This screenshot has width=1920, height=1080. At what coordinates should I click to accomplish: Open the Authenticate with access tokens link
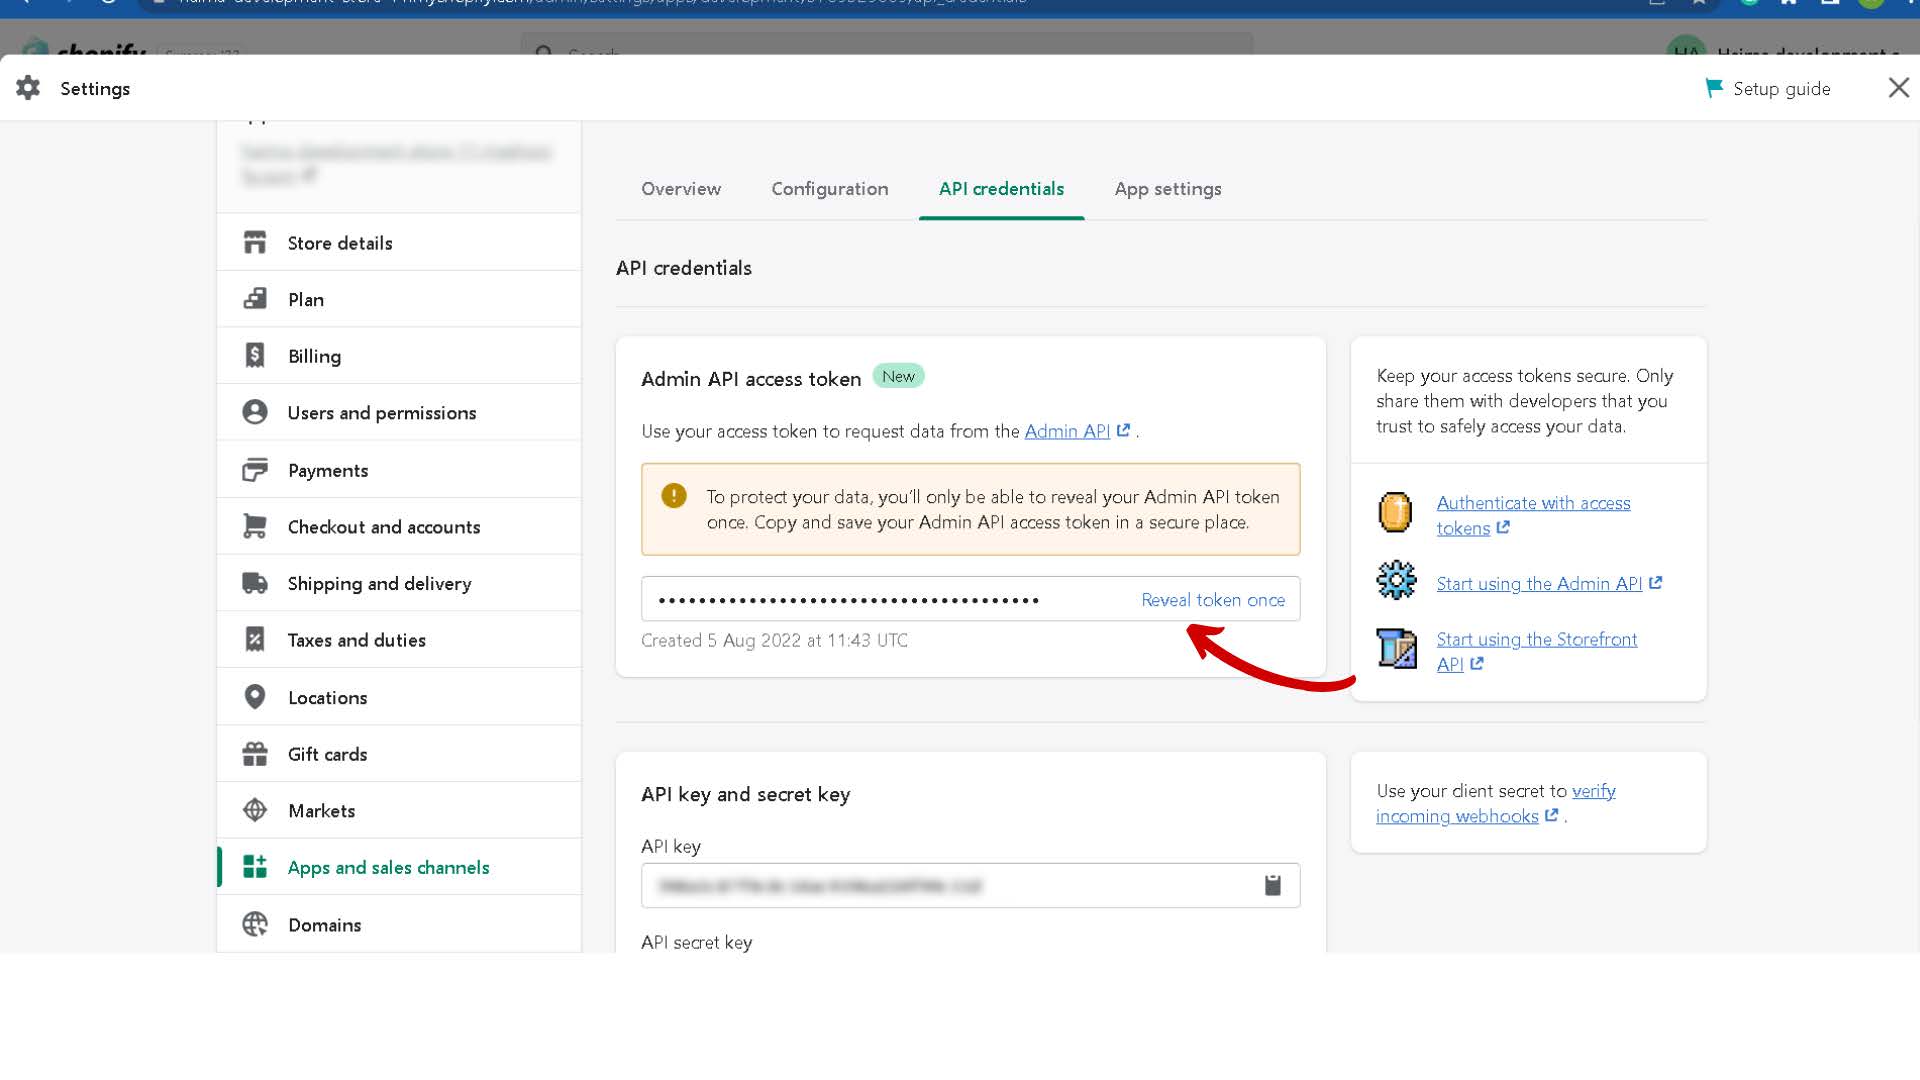tap(1532, 504)
